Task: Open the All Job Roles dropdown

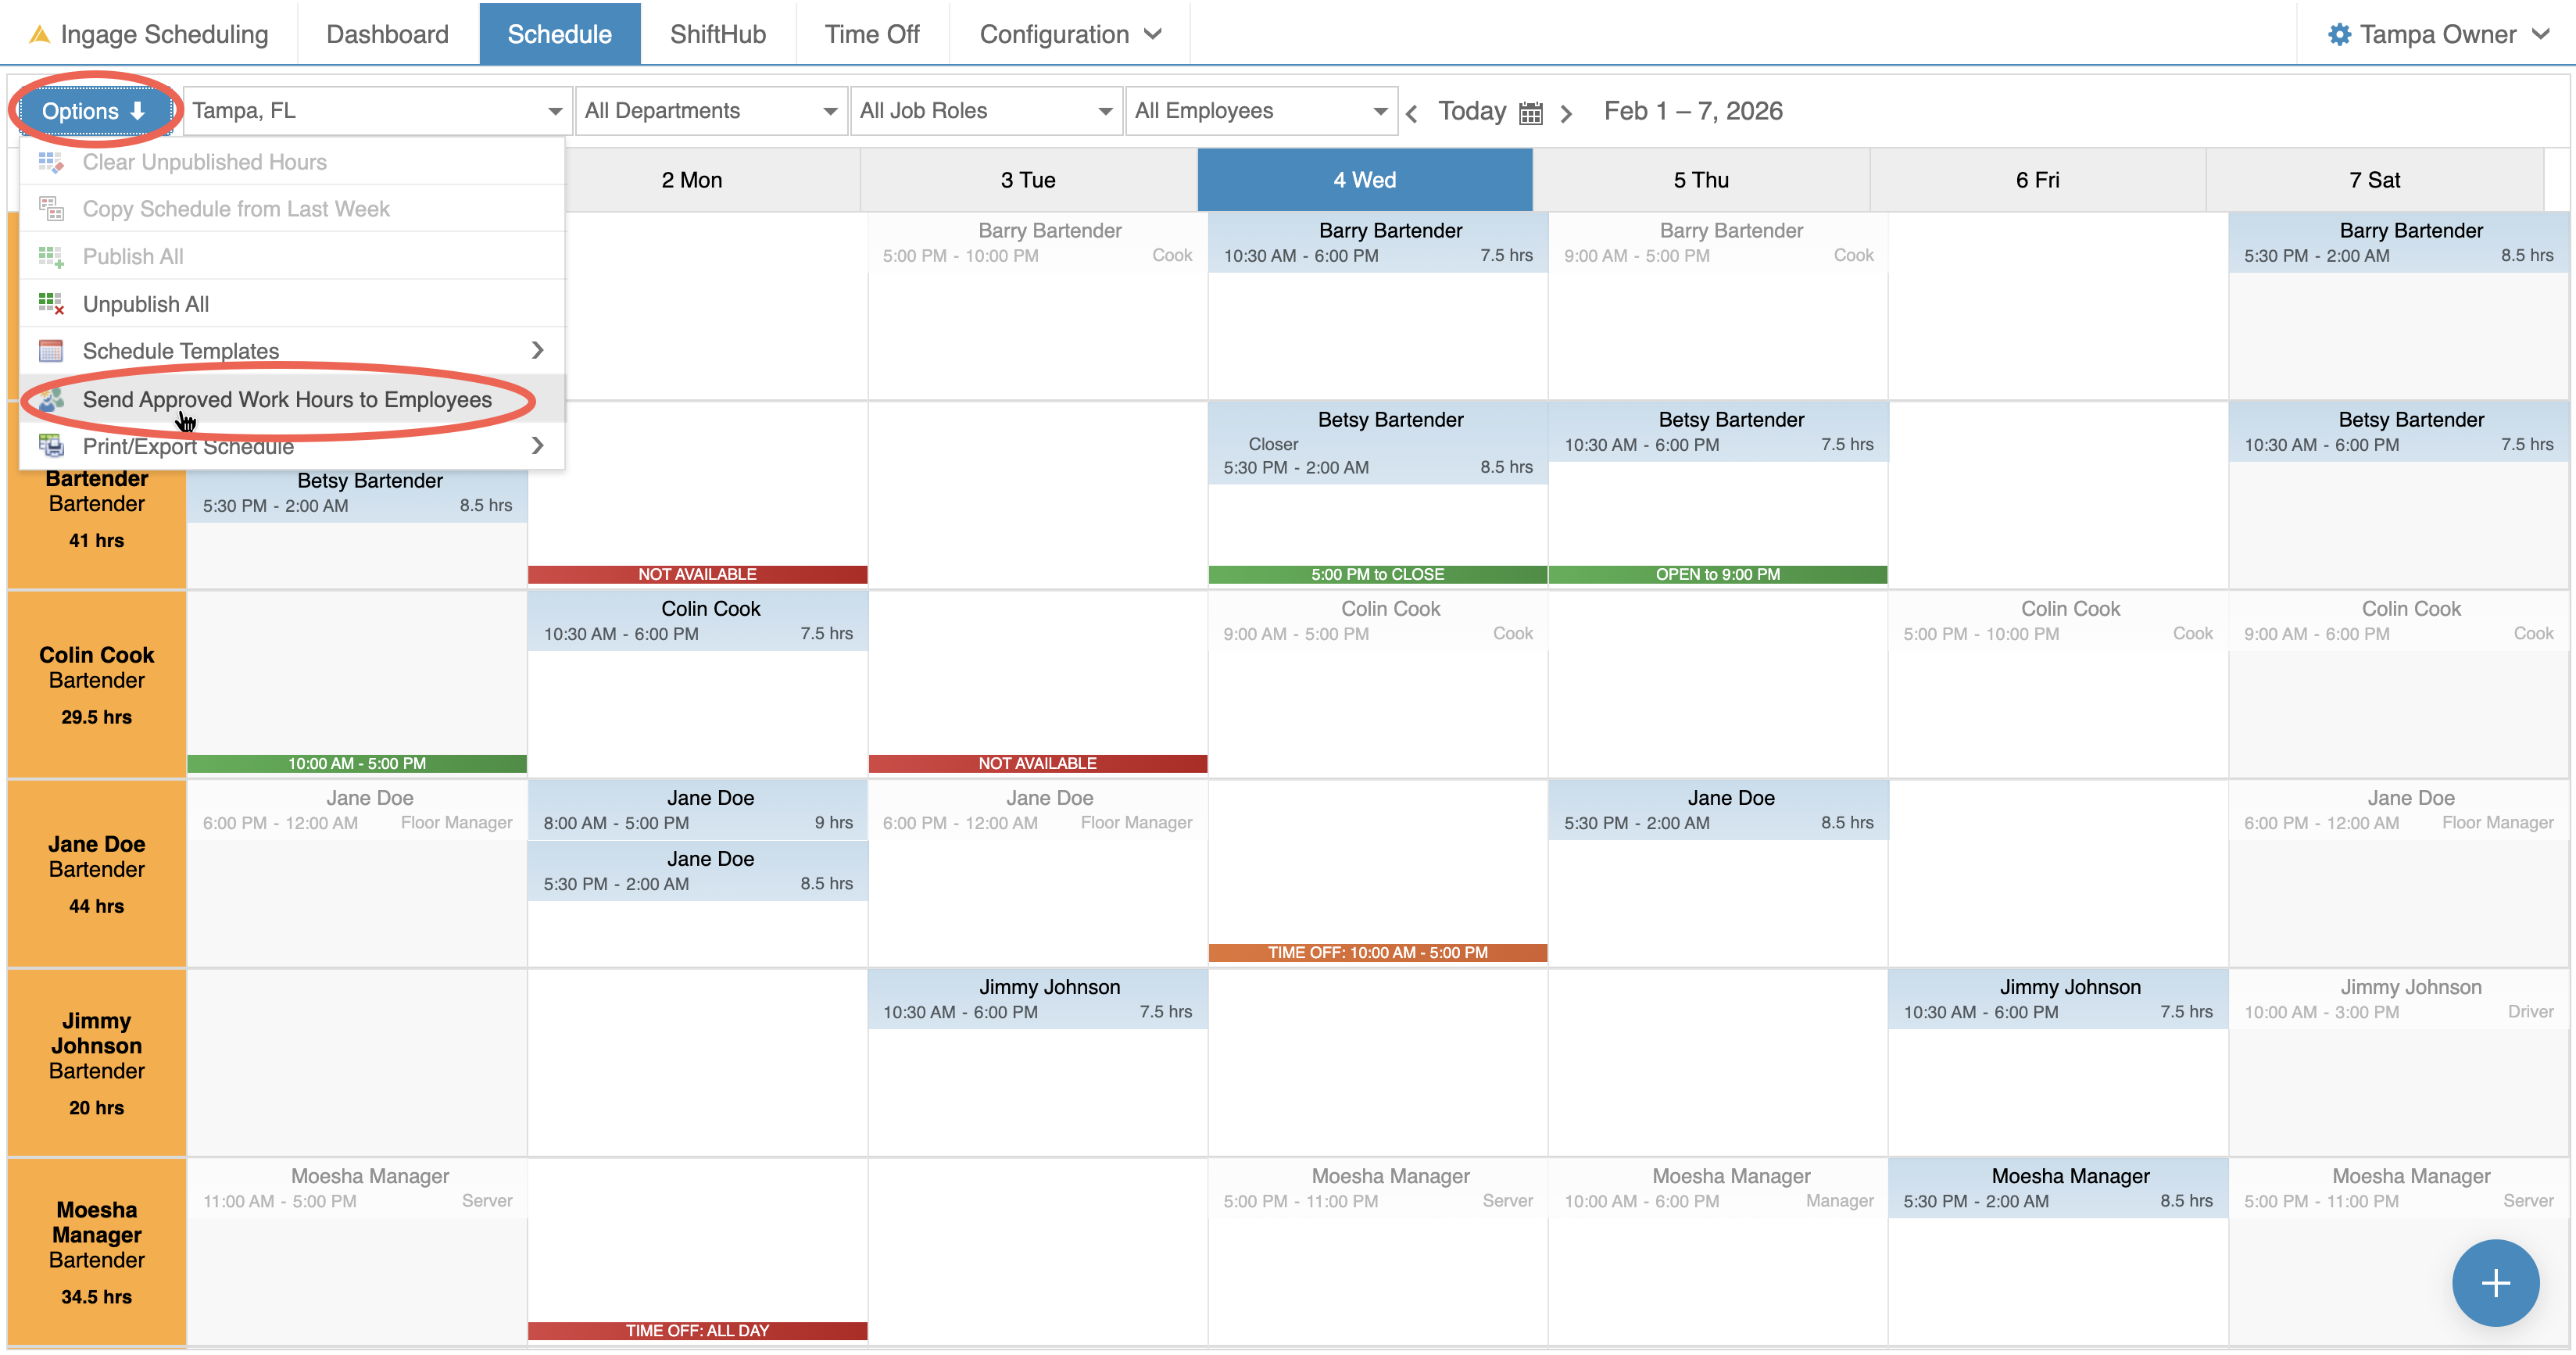Action: point(985,111)
